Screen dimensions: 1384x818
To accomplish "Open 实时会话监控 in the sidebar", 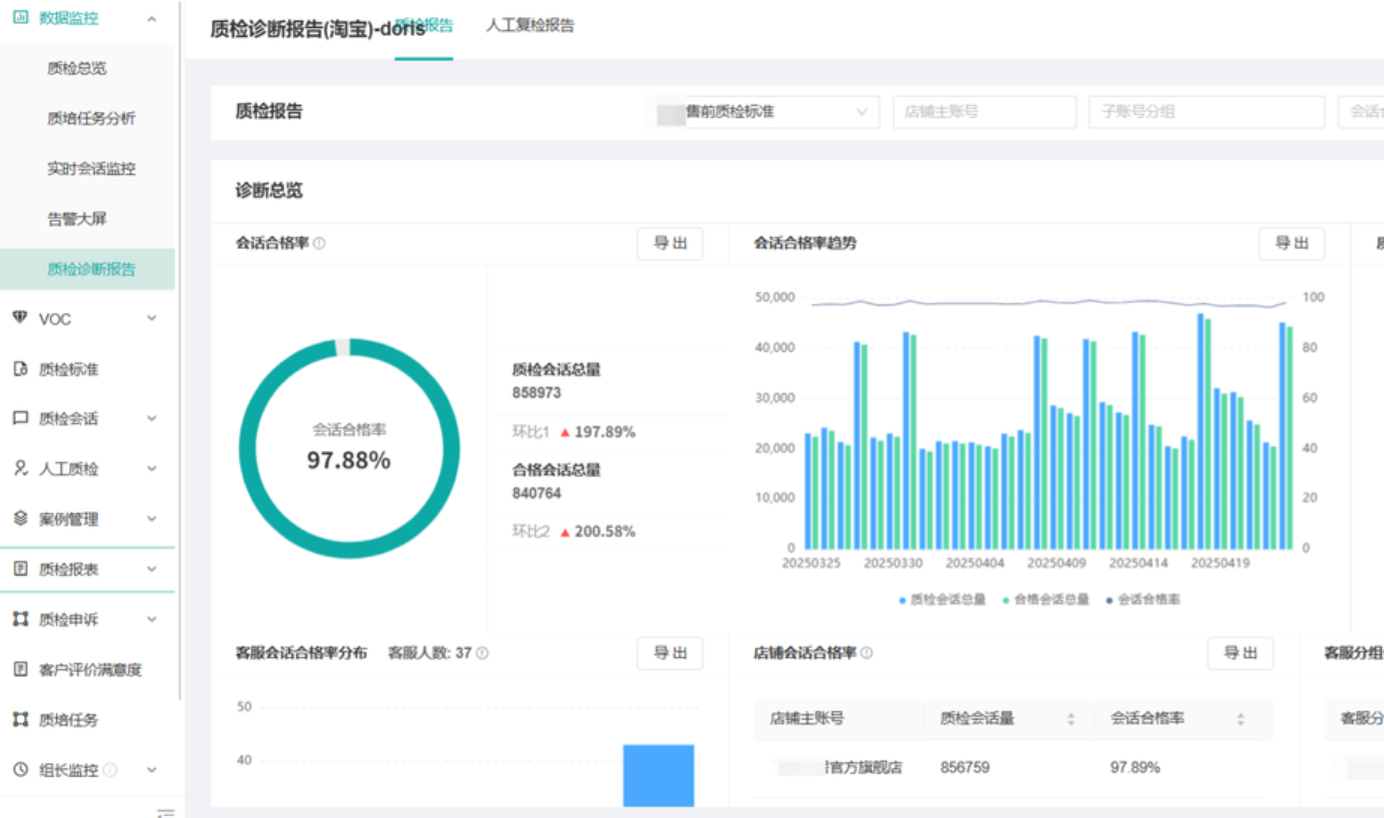I will tap(91, 169).
